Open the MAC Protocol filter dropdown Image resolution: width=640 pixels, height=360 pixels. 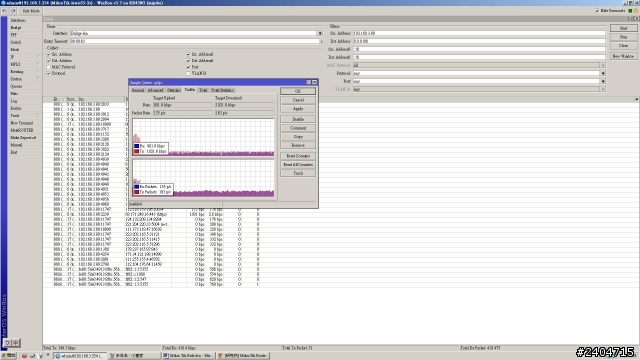(x=603, y=65)
